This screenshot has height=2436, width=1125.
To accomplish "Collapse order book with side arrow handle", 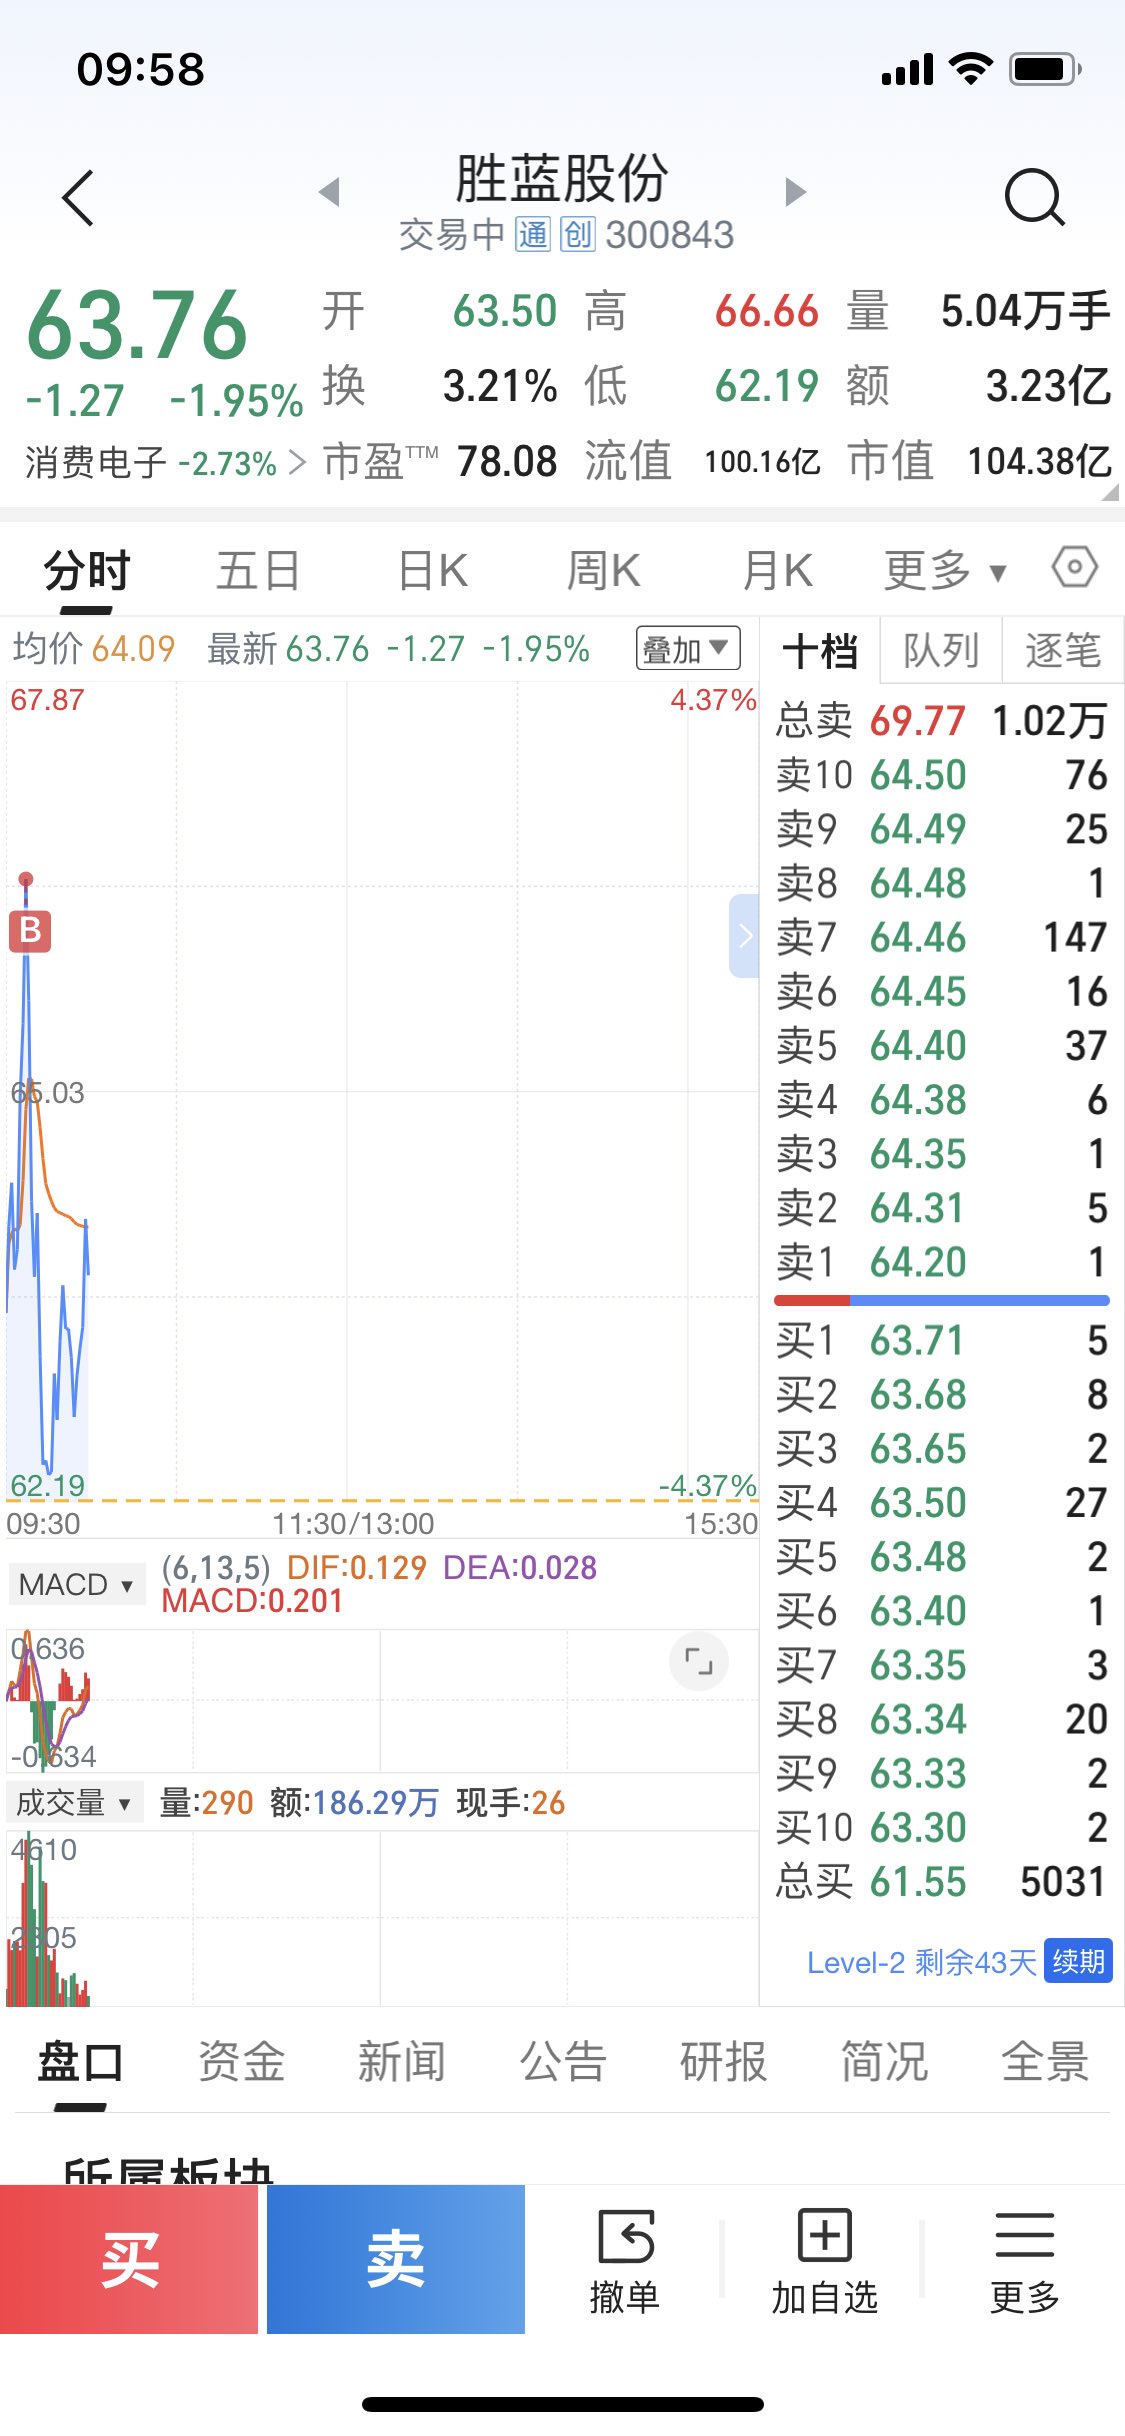I will [744, 936].
